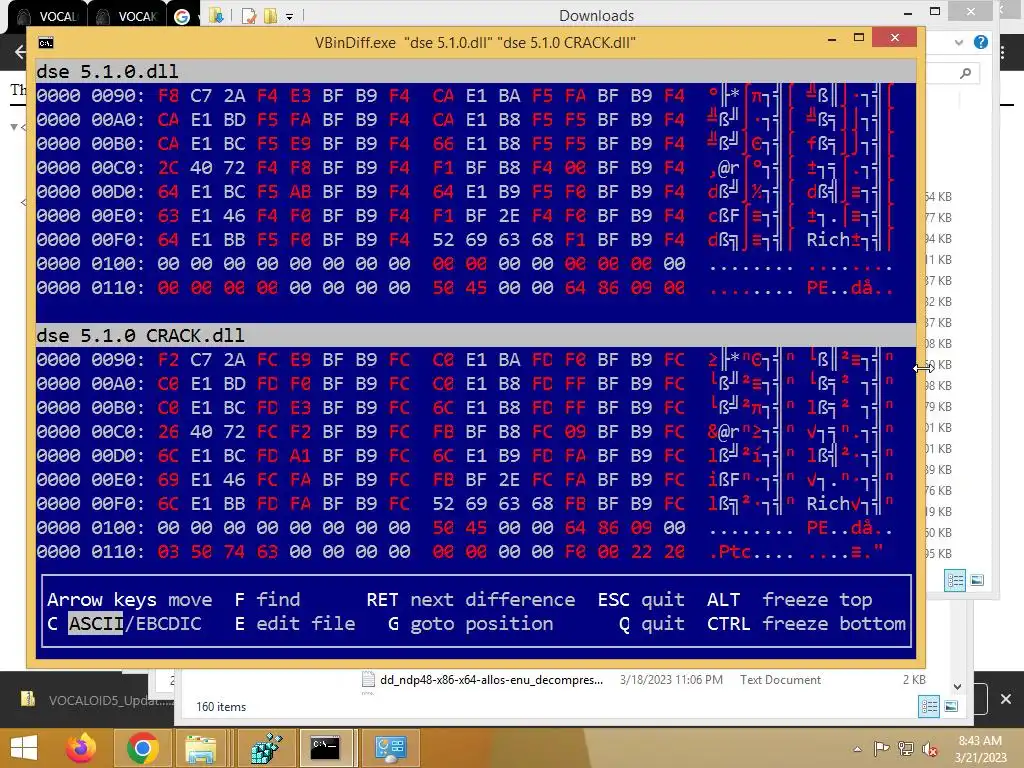Click 'freeze top' in the help bar
Screen dimensions: 1024x768
[x=817, y=600]
